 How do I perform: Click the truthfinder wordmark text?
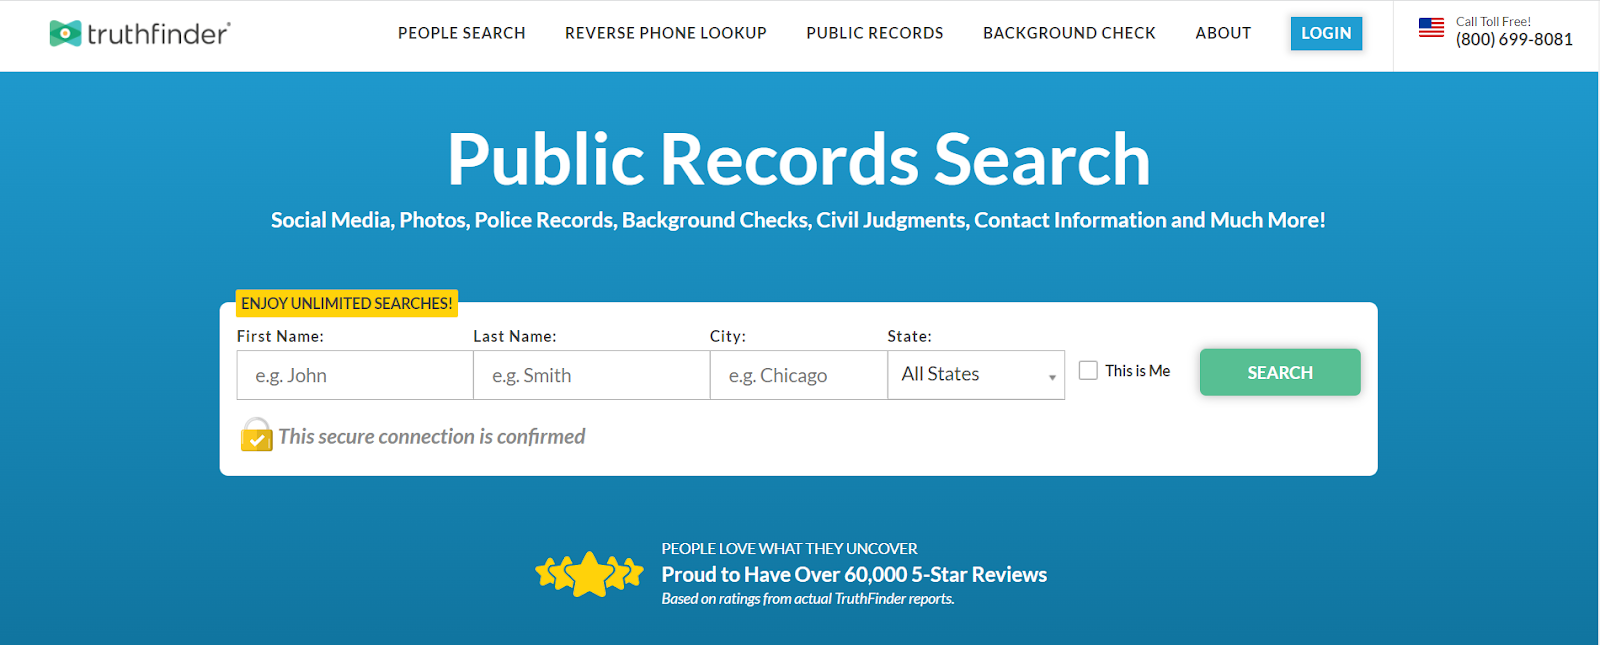pyautogui.click(x=159, y=34)
